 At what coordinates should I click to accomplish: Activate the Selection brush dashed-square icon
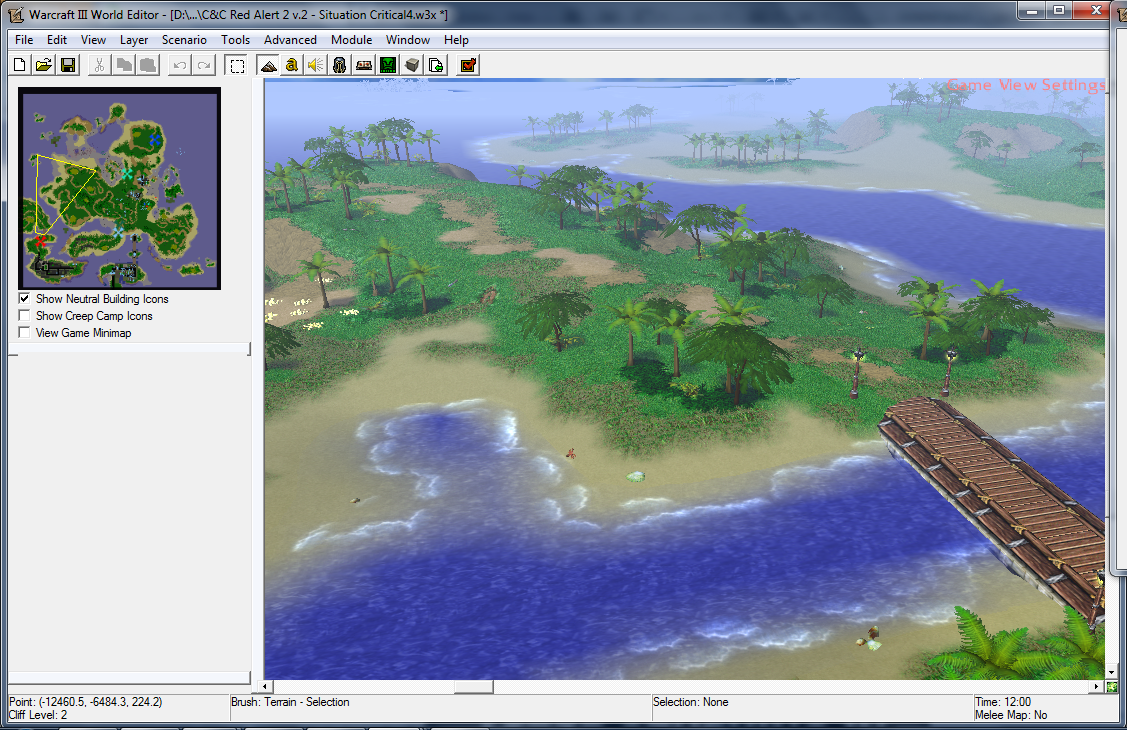(x=236, y=65)
